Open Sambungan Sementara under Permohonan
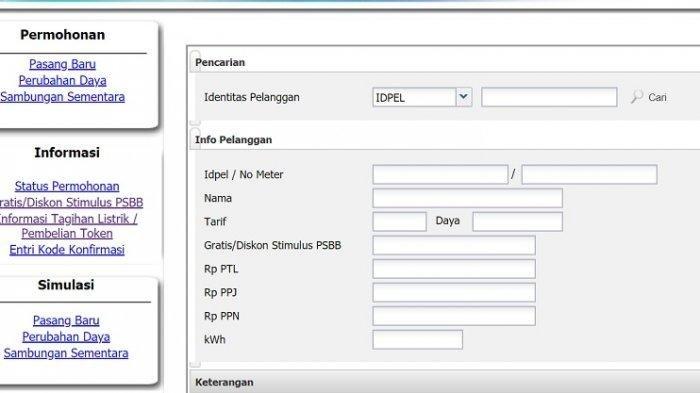 (62, 97)
